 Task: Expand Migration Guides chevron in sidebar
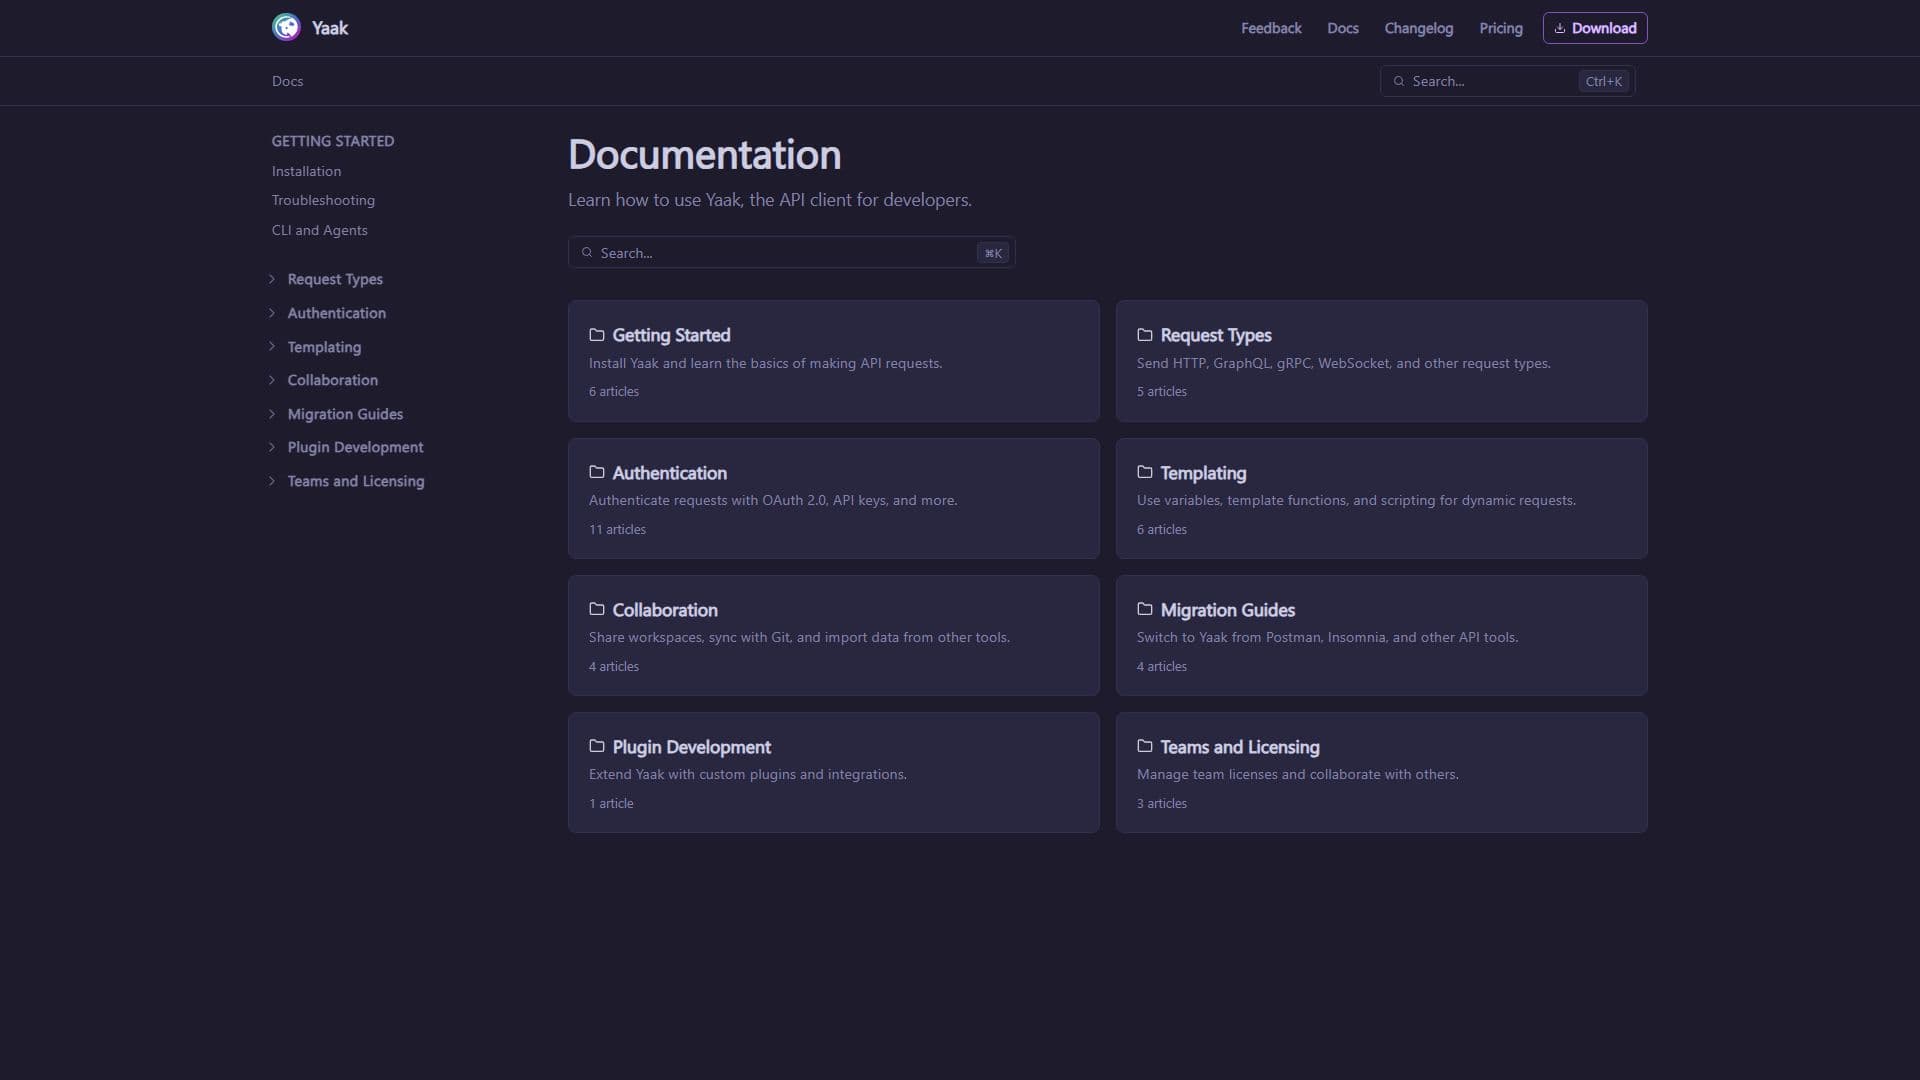tap(272, 414)
